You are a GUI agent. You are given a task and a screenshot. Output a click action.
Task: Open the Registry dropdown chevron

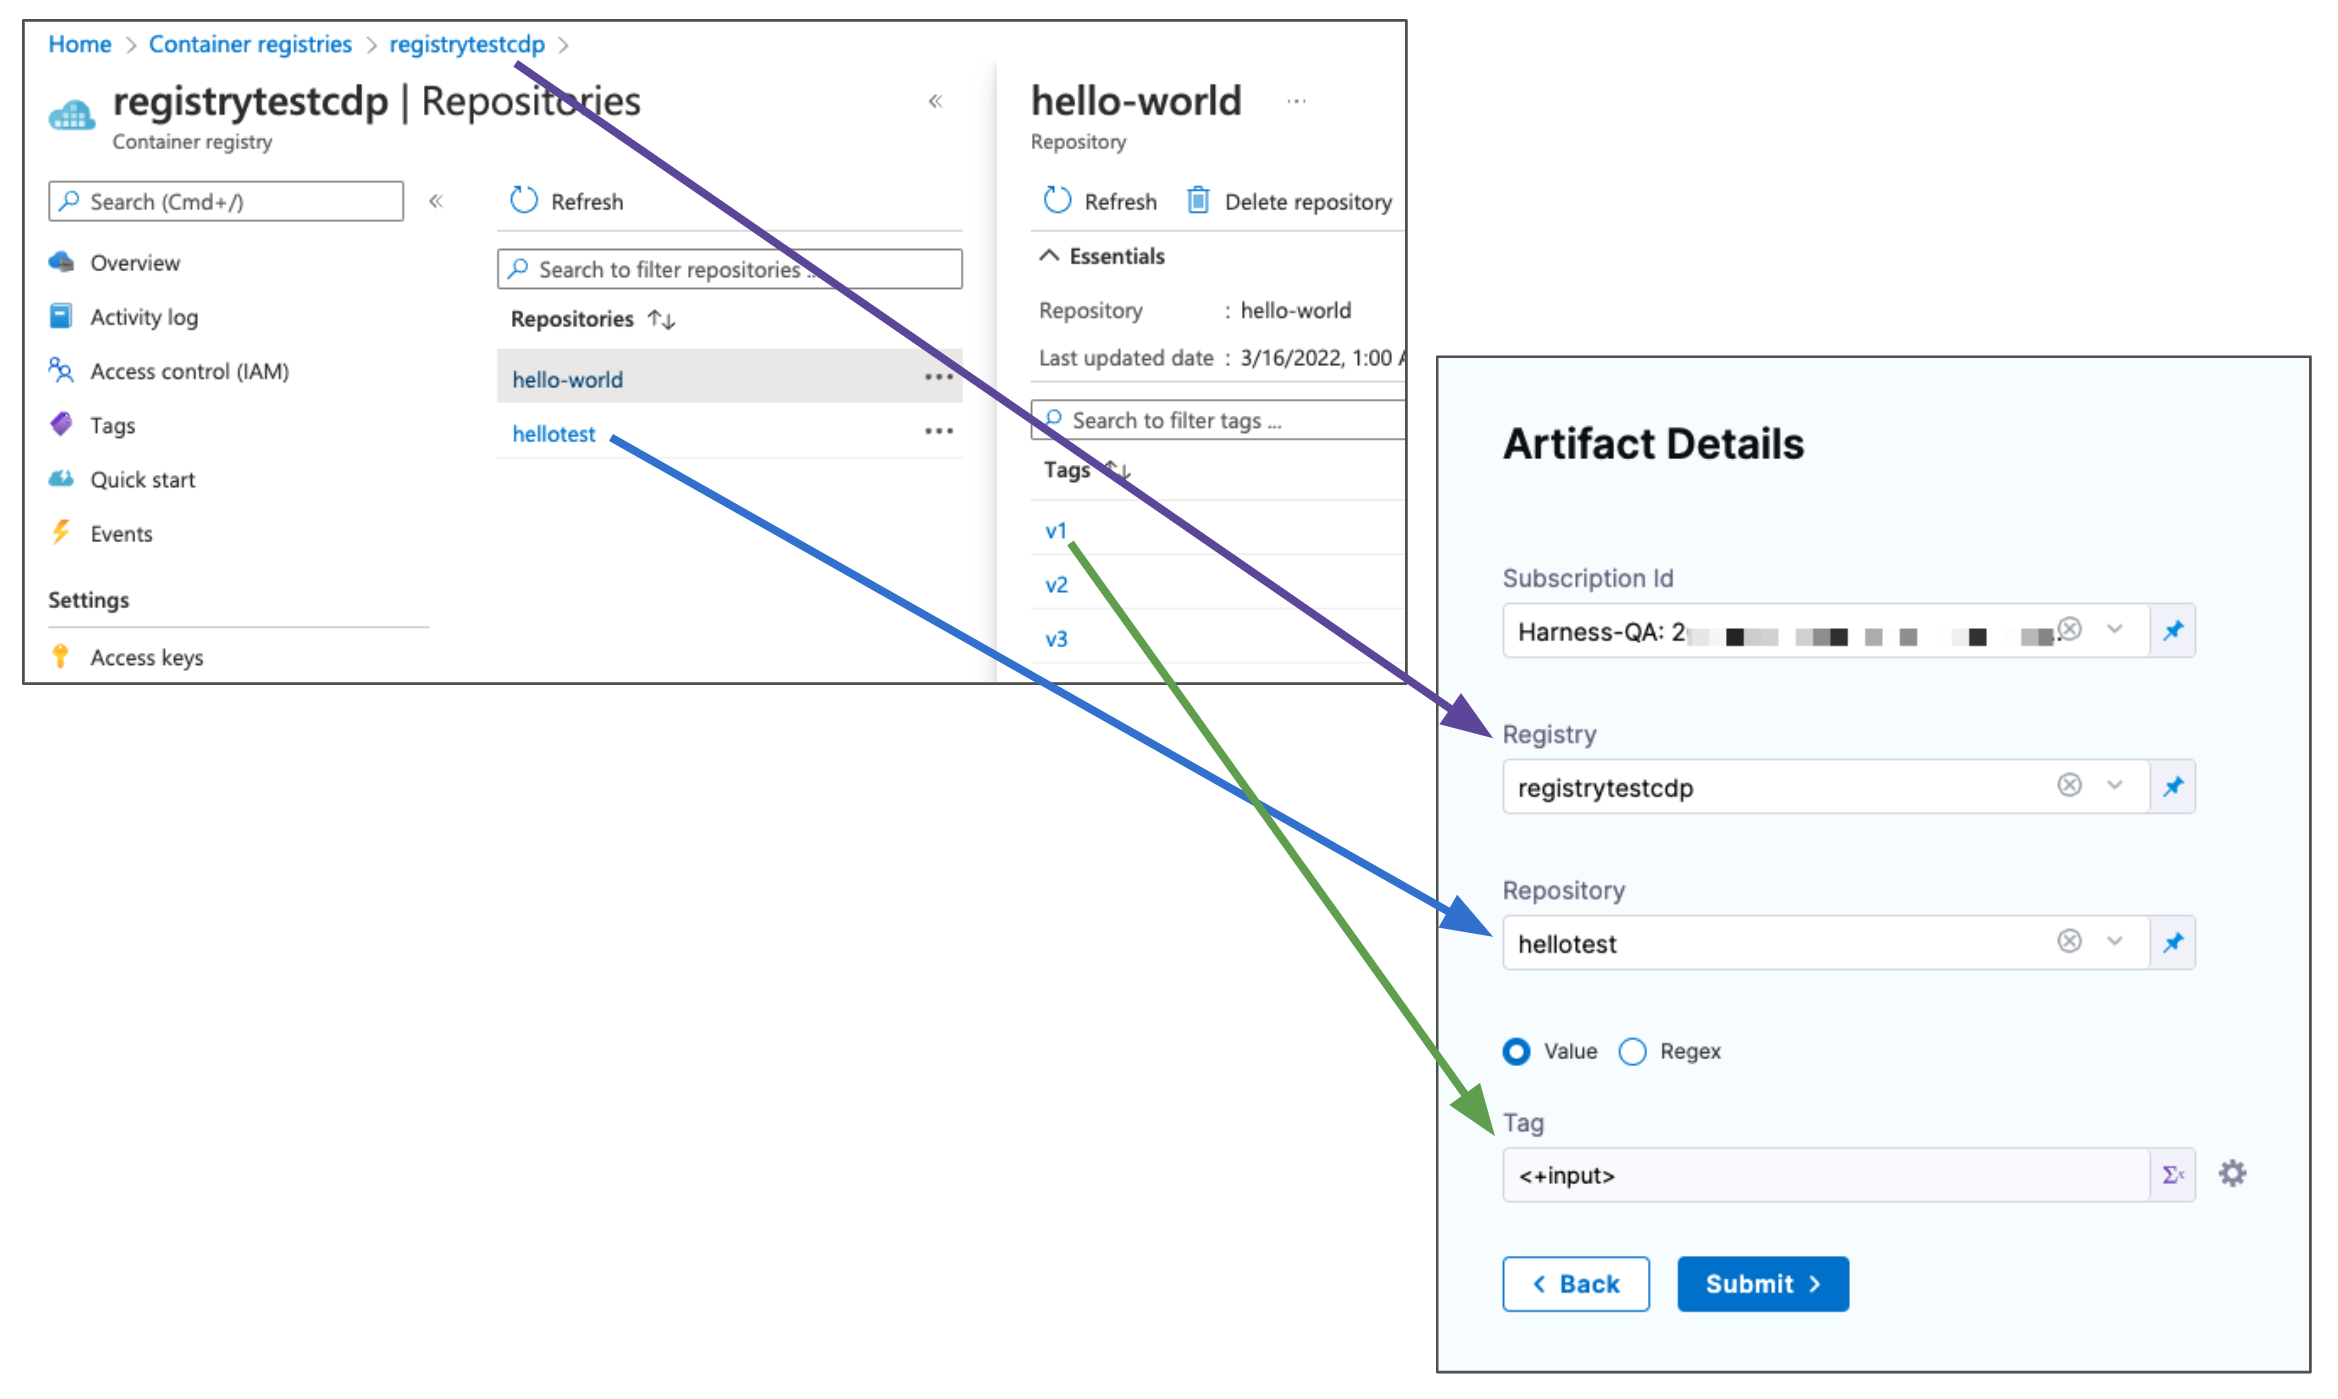tap(2114, 785)
